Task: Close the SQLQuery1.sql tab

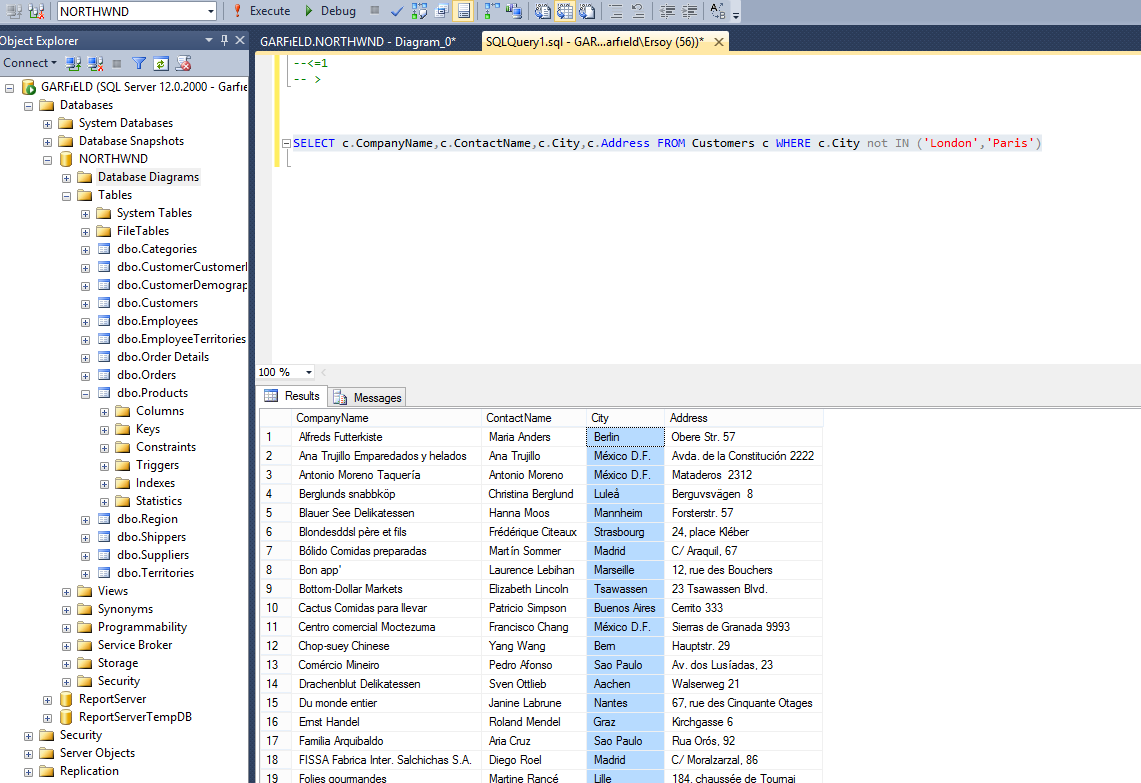Action: click(x=719, y=42)
